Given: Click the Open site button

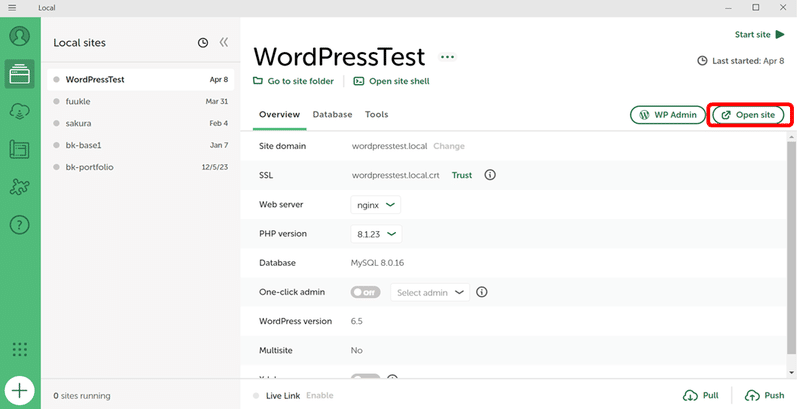Looking at the screenshot, I should pyautogui.click(x=748, y=115).
